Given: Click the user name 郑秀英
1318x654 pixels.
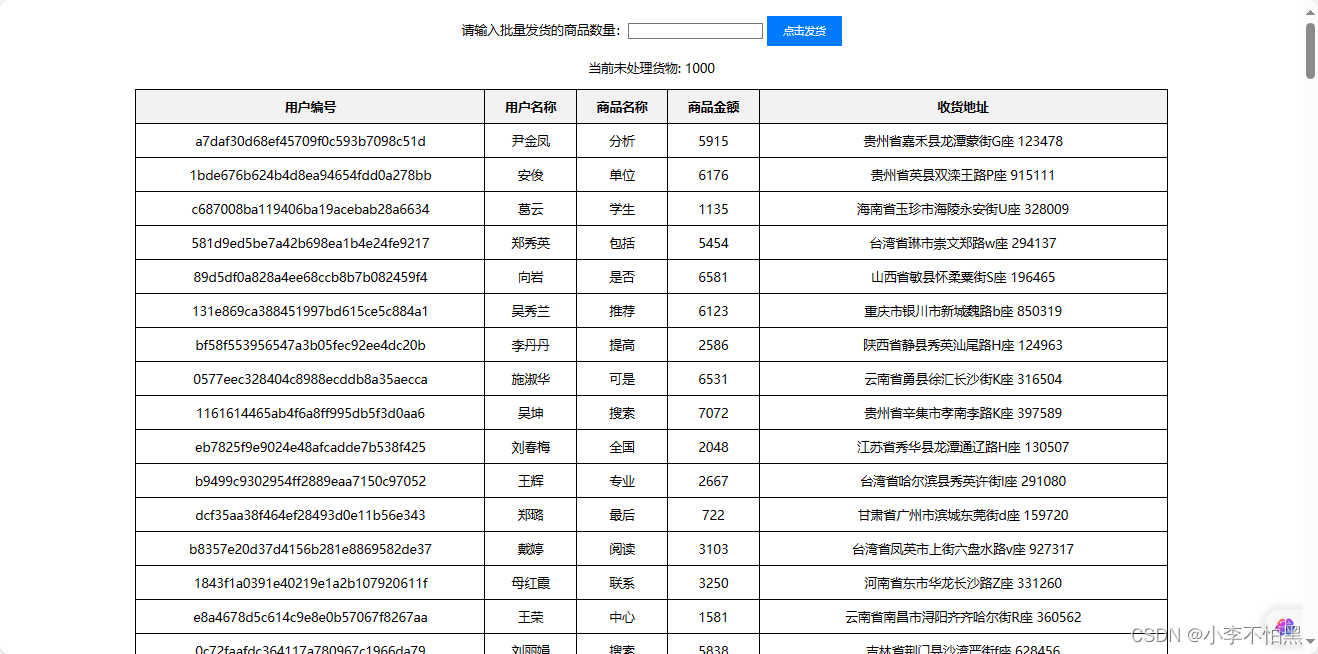Looking at the screenshot, I should pyautogui.click(x=531, y=243).
